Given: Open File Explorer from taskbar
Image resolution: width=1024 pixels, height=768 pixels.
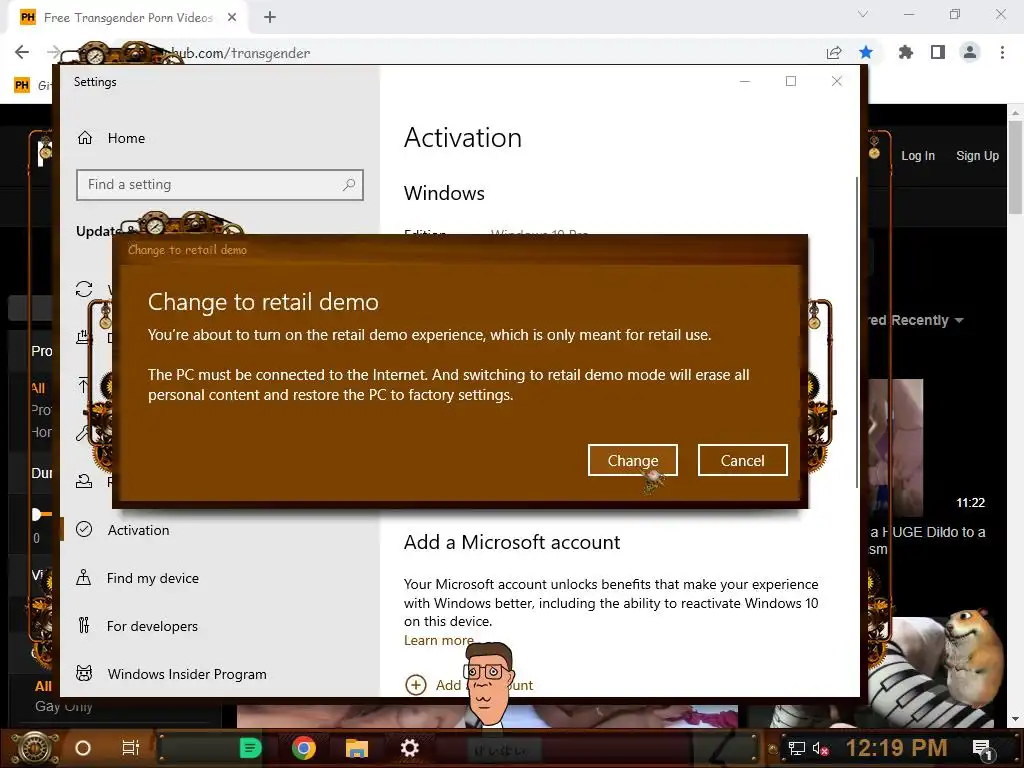Looking at the screenshot, I should [x=357, y=748].
